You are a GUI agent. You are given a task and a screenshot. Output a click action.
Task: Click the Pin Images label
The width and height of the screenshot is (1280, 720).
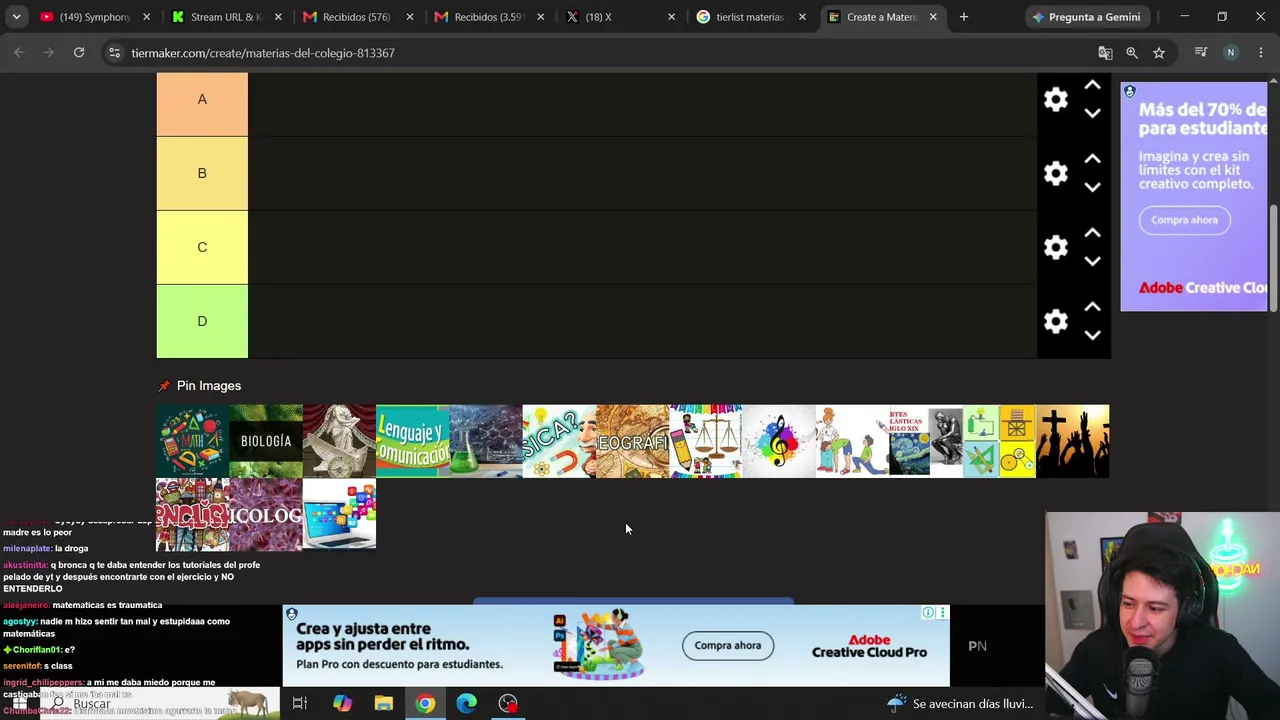tap(209, 386)
